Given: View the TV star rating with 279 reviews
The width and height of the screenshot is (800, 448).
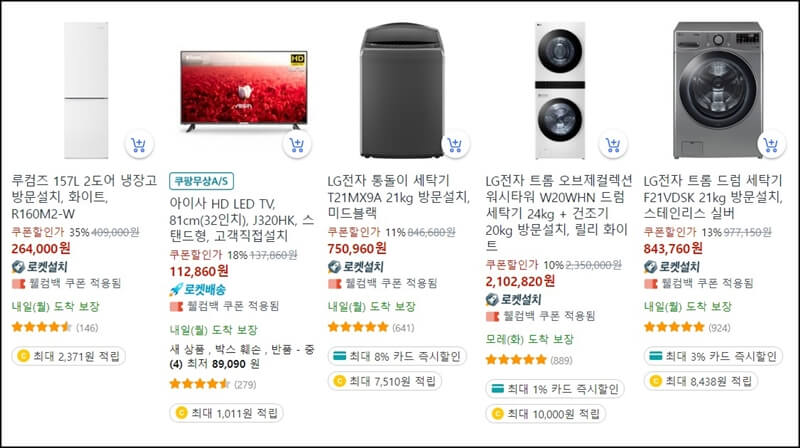Looking at the screenshot, I should tap(213, 384).
